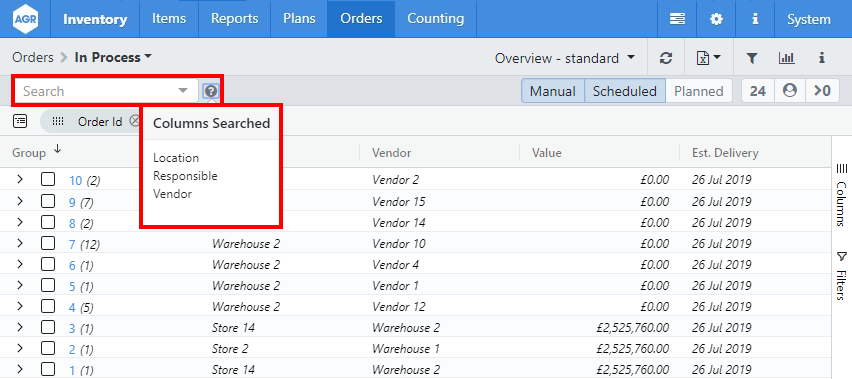Open the stacked list icon in top bar
852x379 pixels.
click(677, 19)
